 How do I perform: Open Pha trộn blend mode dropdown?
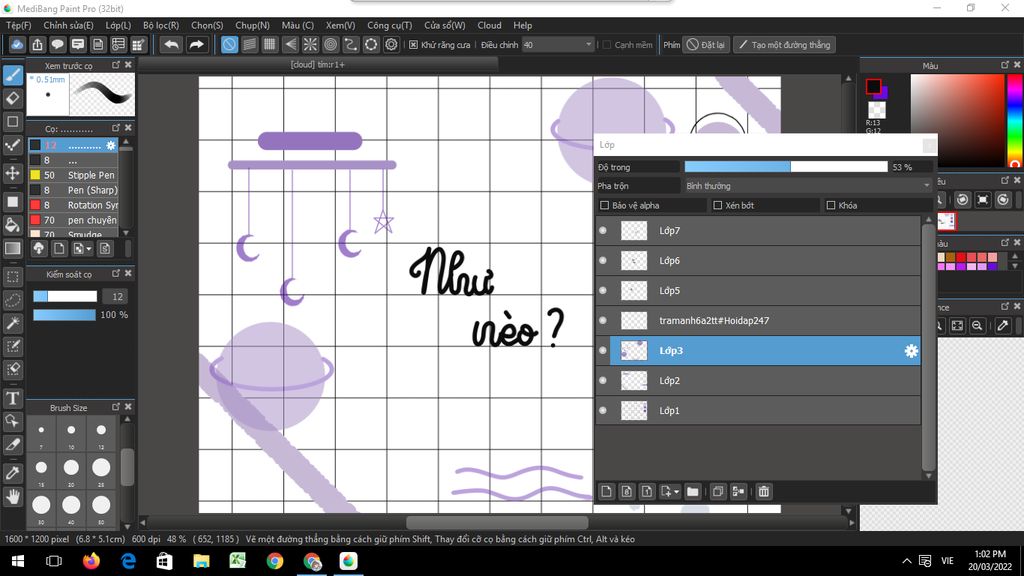tap(808, 186)
